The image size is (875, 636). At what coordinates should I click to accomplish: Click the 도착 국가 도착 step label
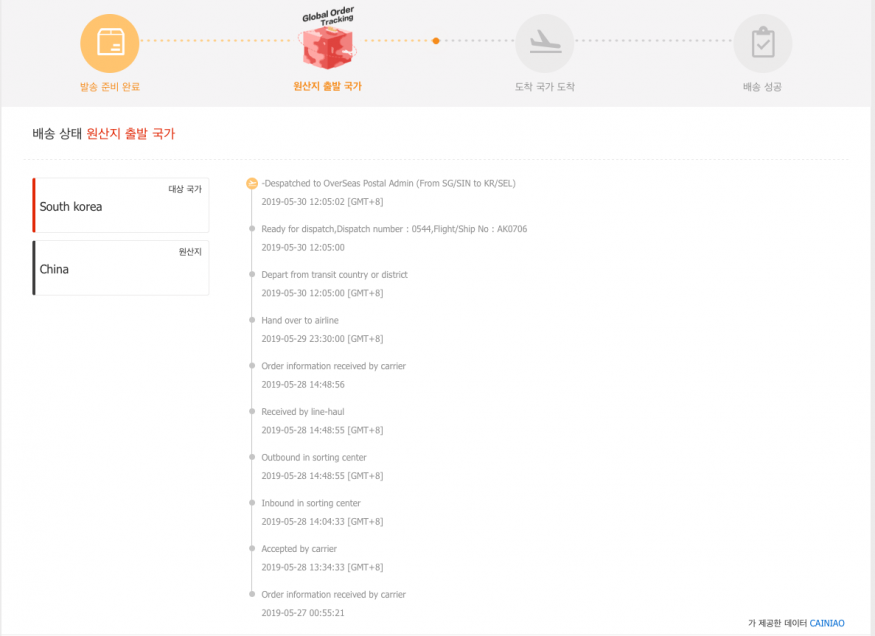click(545, 86)
